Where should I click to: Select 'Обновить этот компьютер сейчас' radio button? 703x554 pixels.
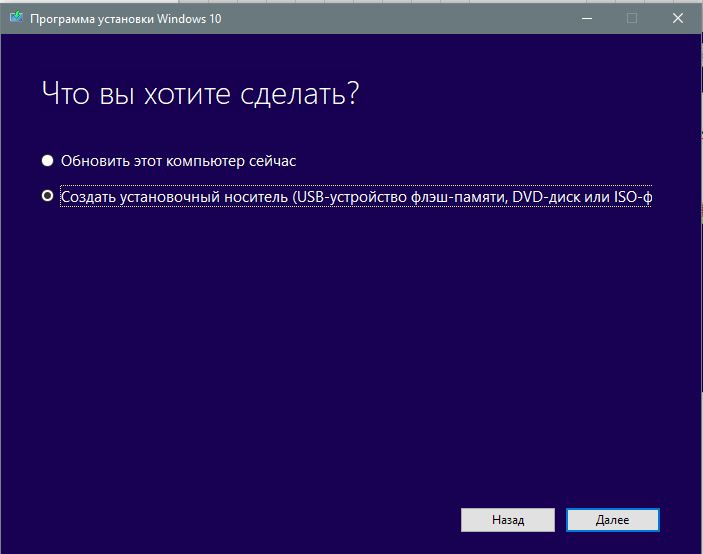tap(48, 160)
